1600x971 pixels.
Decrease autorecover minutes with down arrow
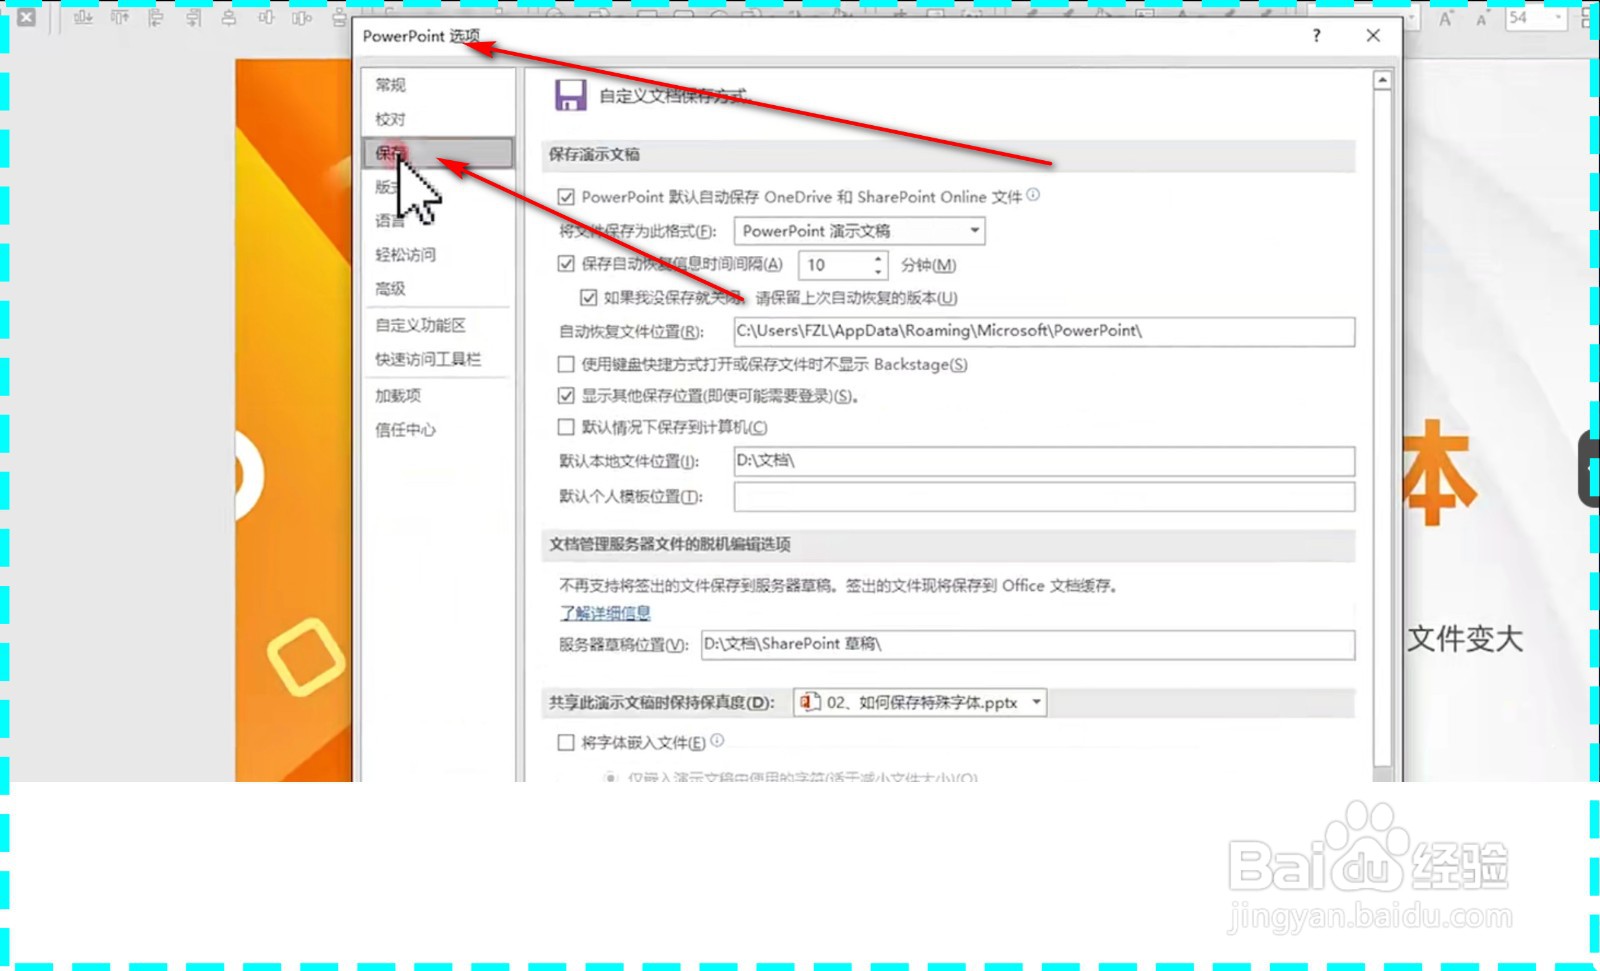point(878,271)
